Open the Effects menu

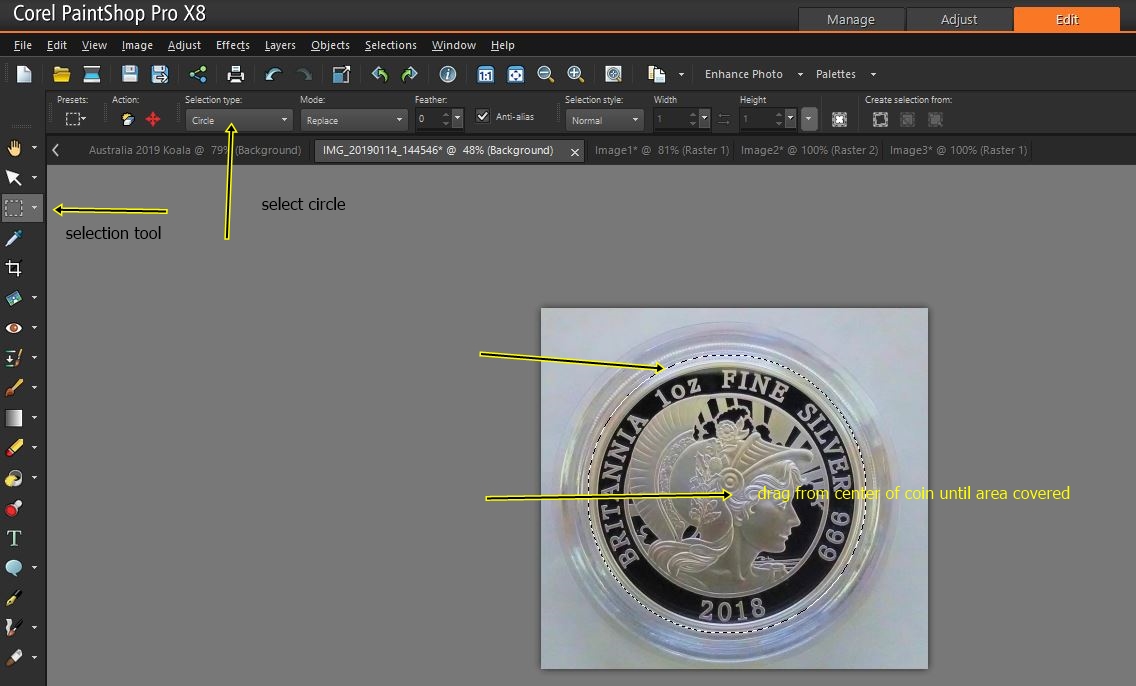(x=233, y=45)
